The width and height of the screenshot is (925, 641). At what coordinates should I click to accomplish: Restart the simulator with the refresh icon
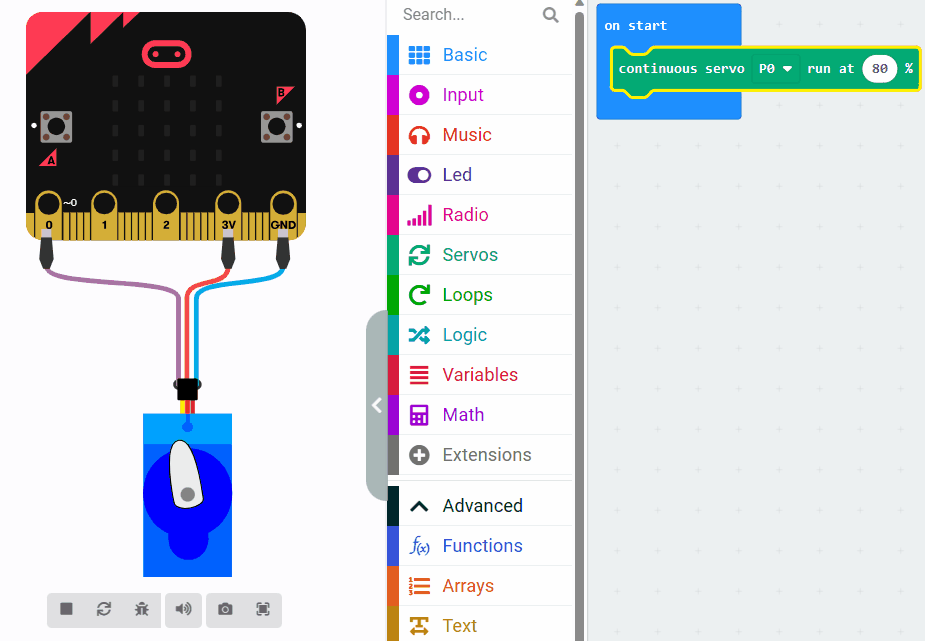coord(103,610)
